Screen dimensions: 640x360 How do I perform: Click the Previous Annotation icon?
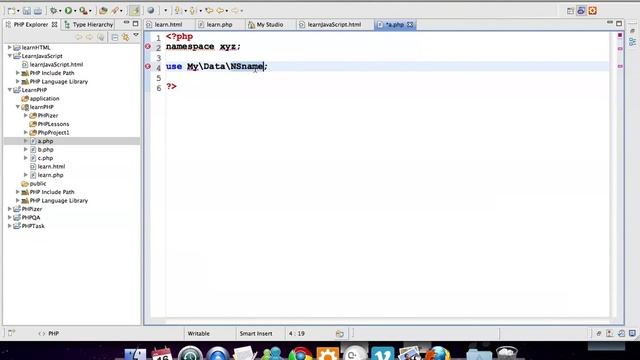(x=193, y=11)
